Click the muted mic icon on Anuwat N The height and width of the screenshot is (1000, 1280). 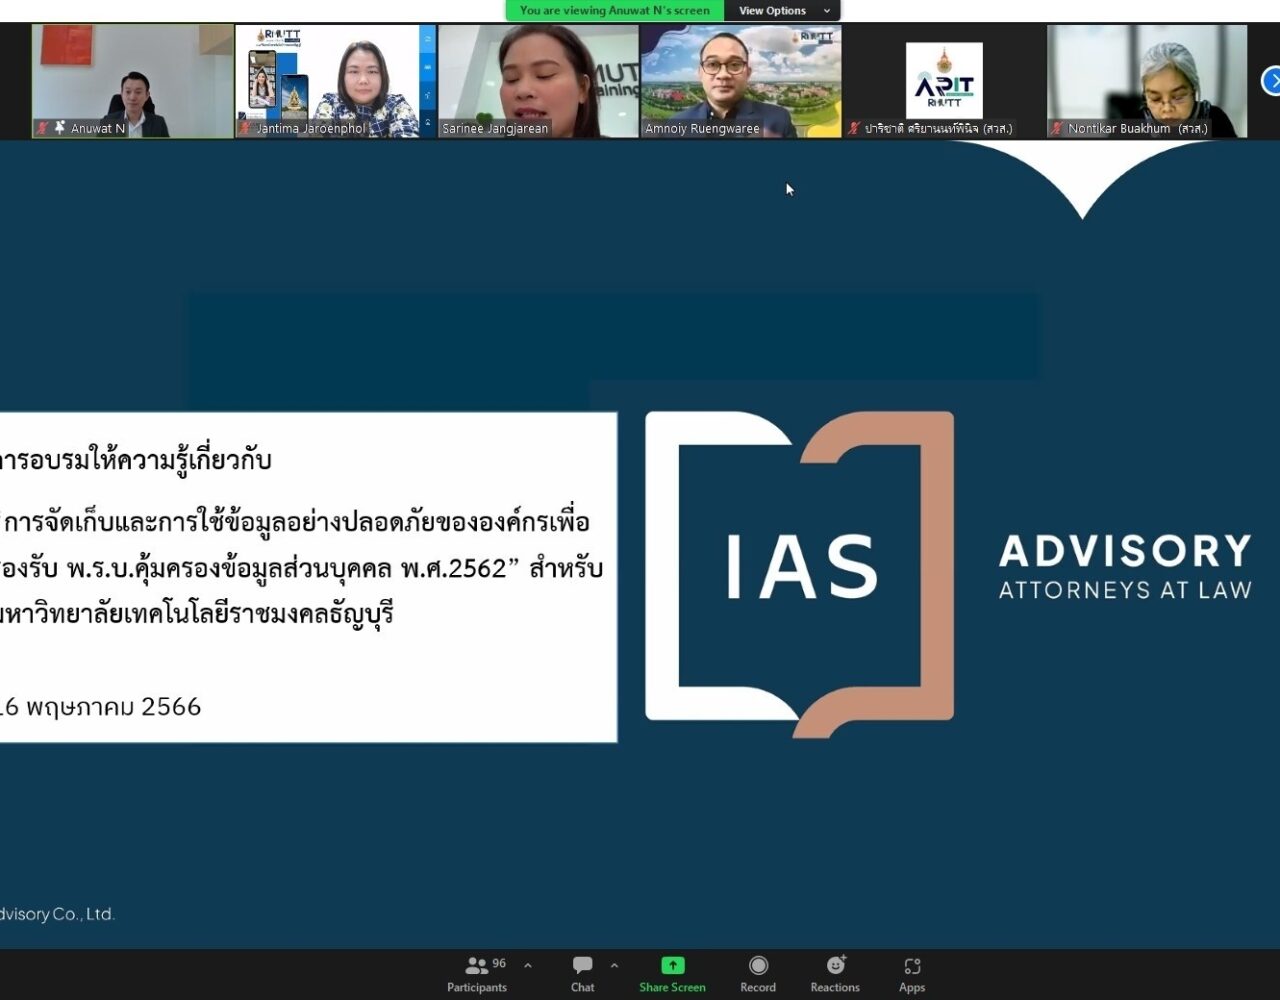(x=42, y=128)
